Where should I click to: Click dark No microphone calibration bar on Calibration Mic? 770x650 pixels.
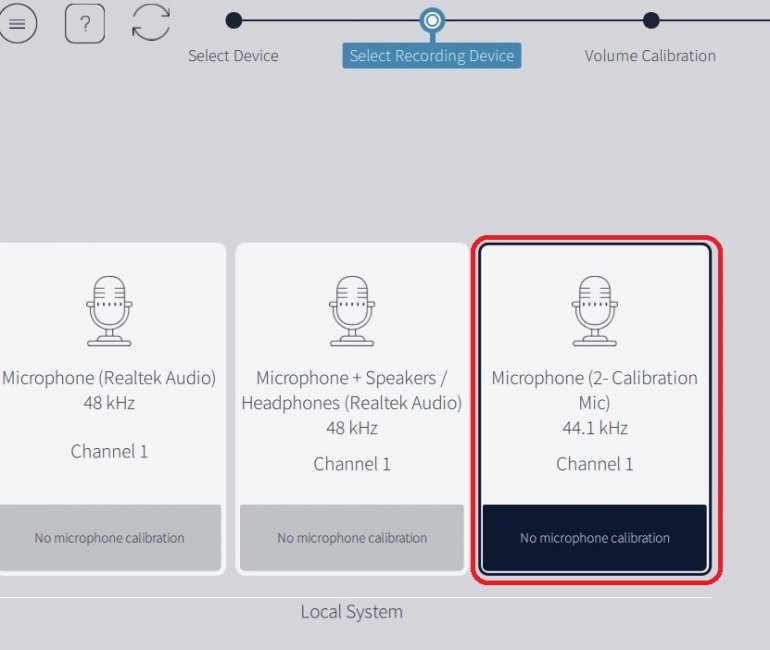point(594,538)
